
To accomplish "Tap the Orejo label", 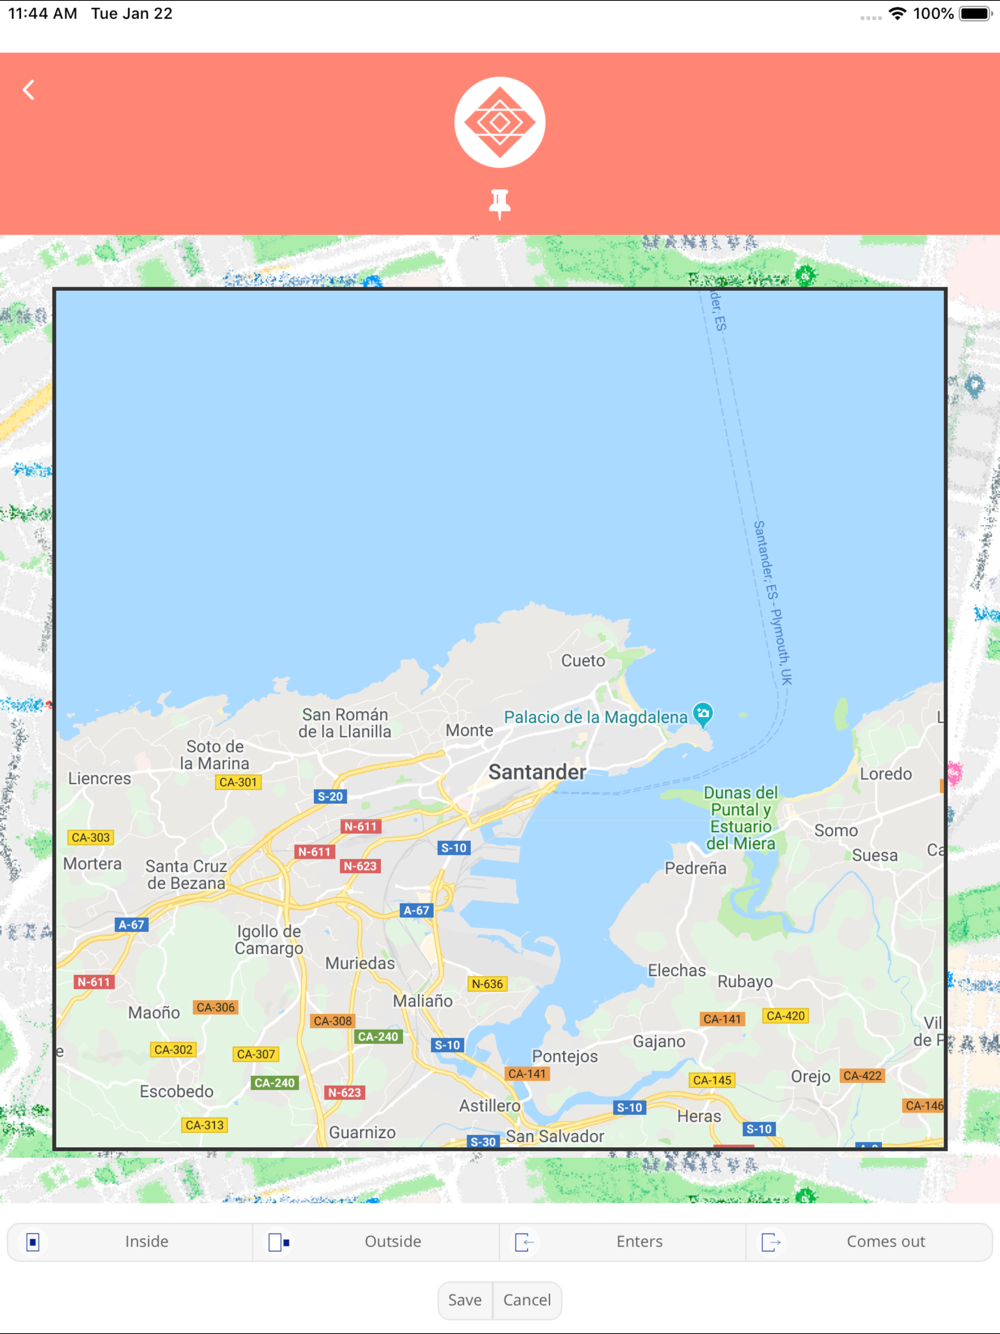I will click(x=810, y=1077).
